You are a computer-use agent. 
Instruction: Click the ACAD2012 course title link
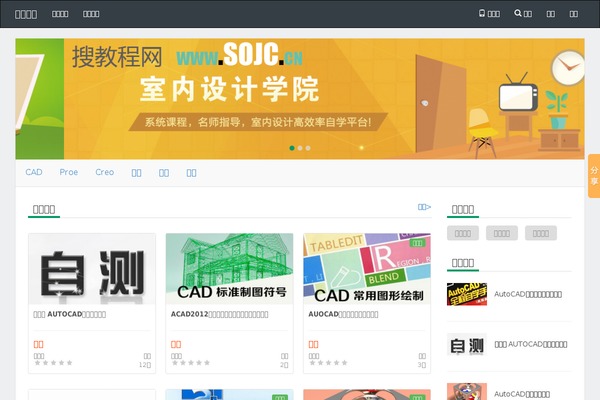click(x=220, y=314)
